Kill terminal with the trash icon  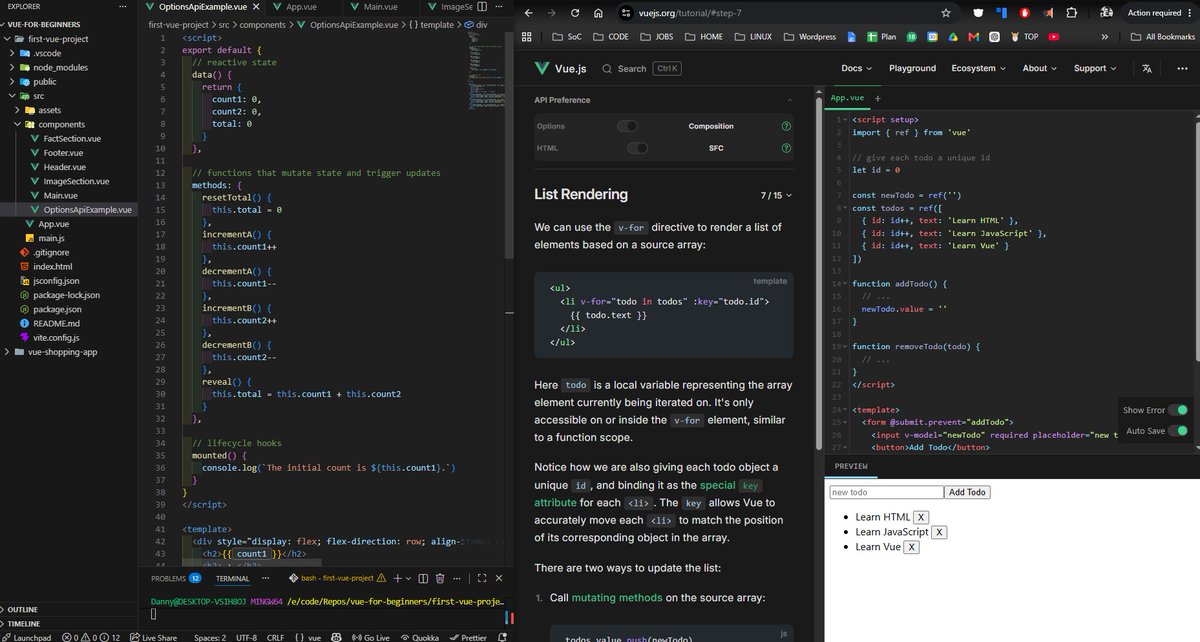441,578
